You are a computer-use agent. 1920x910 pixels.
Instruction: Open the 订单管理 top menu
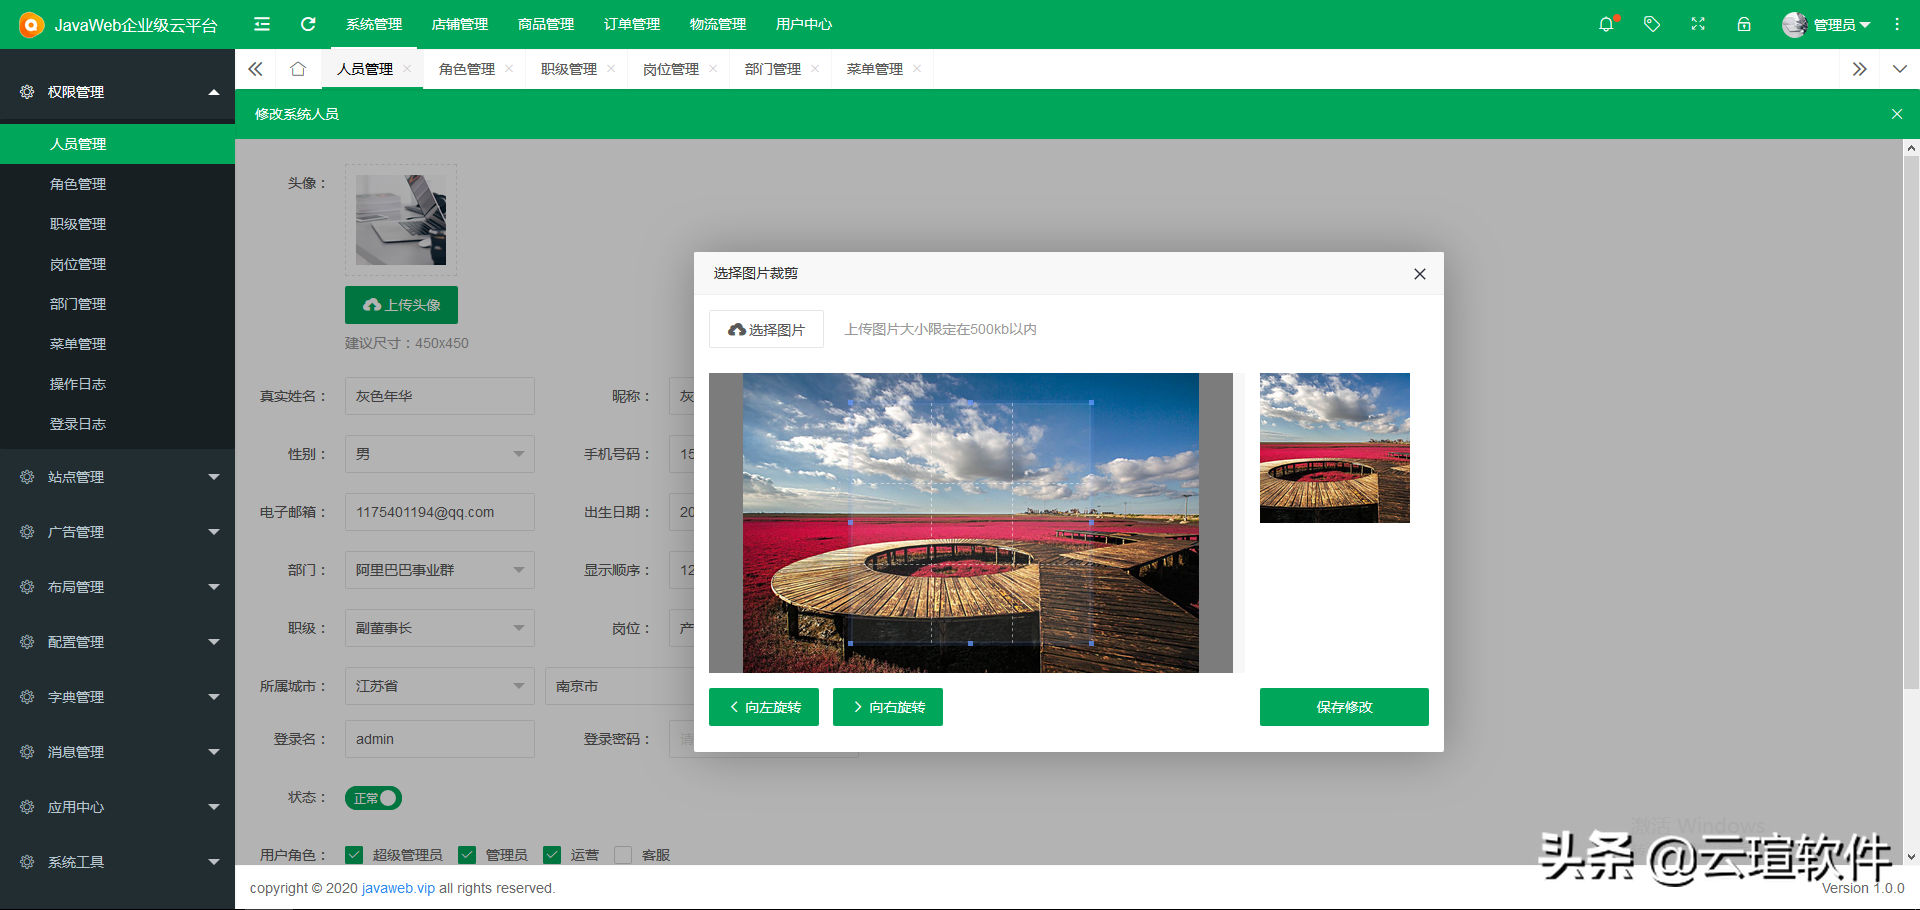pyautogui.click(x=632, y=24)
